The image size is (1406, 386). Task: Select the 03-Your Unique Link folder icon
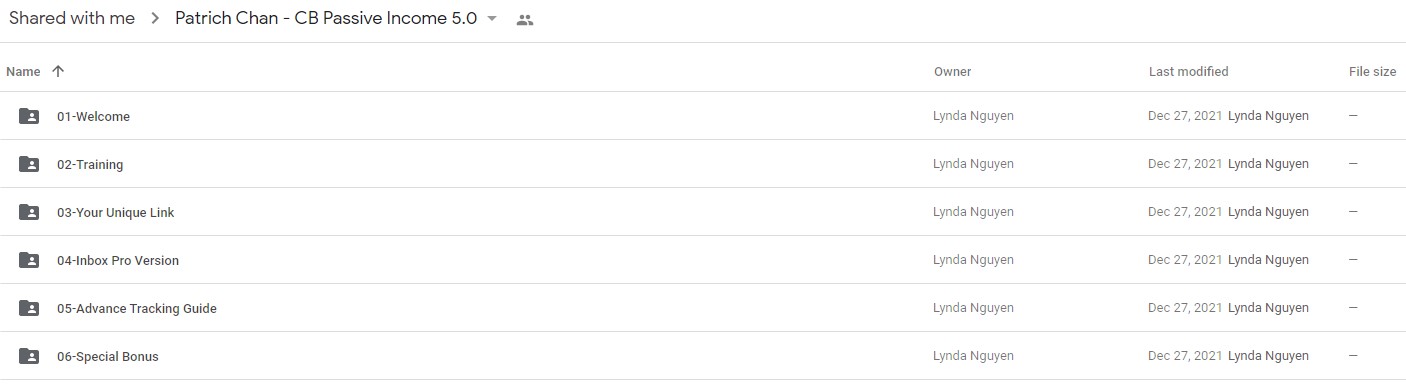(29, 213)
